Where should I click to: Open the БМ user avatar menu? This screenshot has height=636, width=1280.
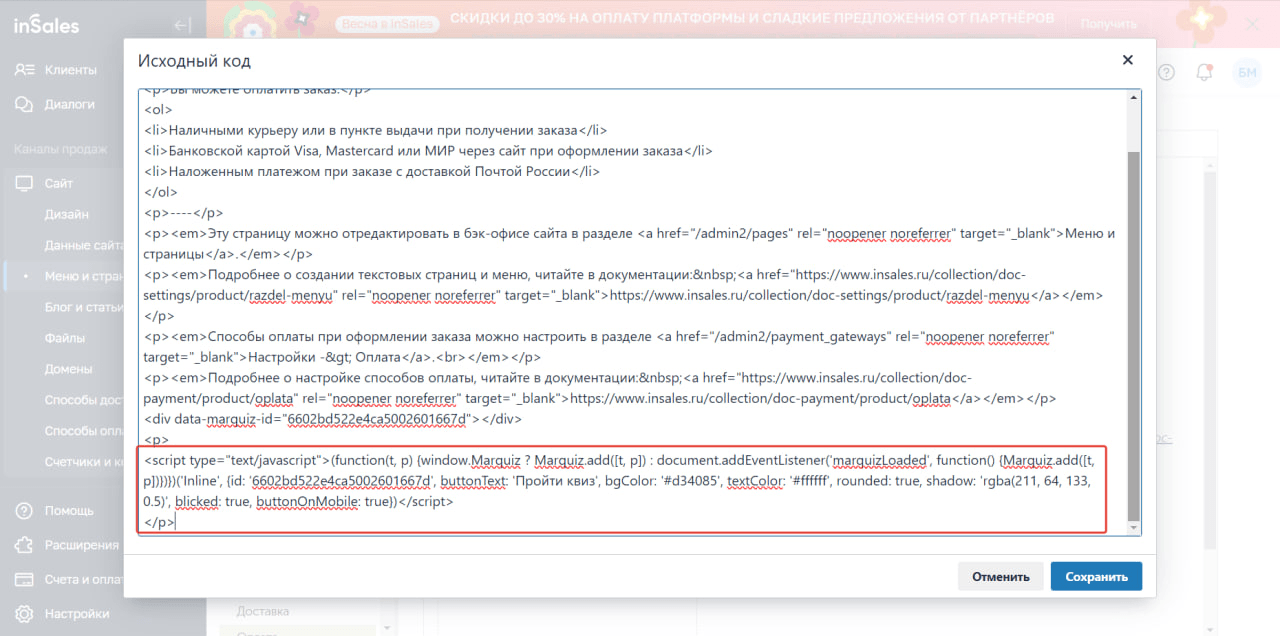(1247, 72)
